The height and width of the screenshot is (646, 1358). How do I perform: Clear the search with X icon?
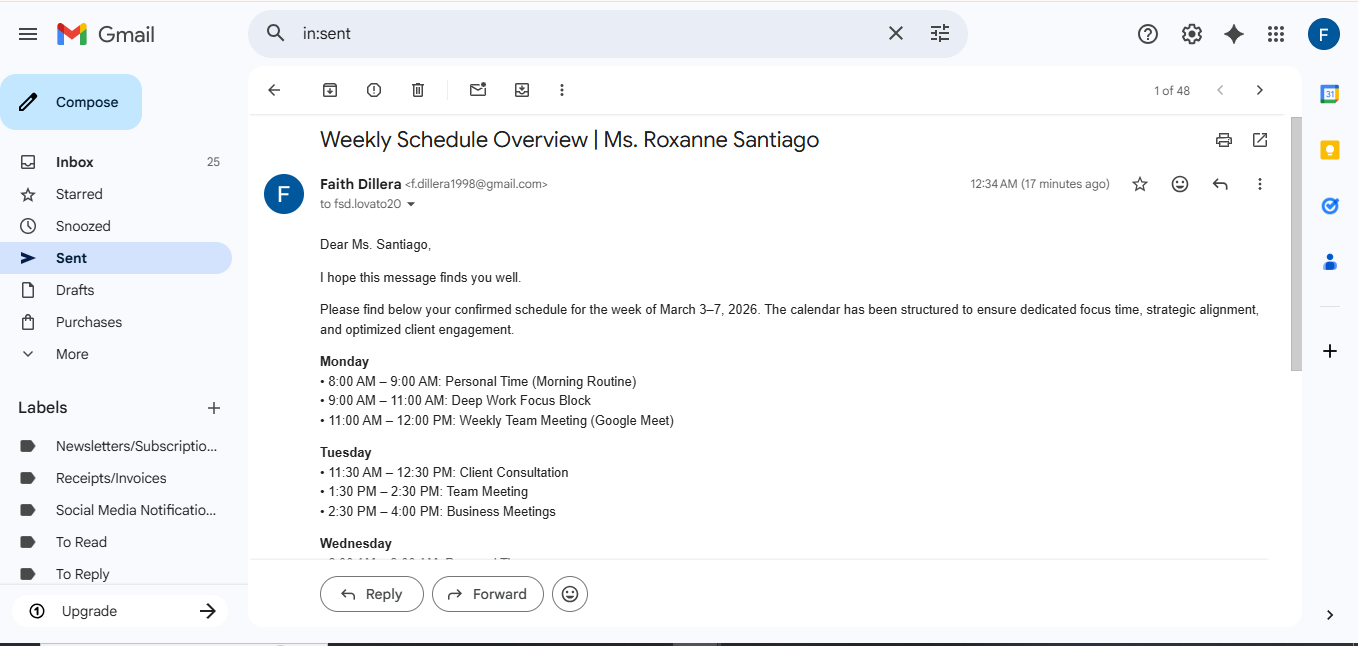pos(896,33)
